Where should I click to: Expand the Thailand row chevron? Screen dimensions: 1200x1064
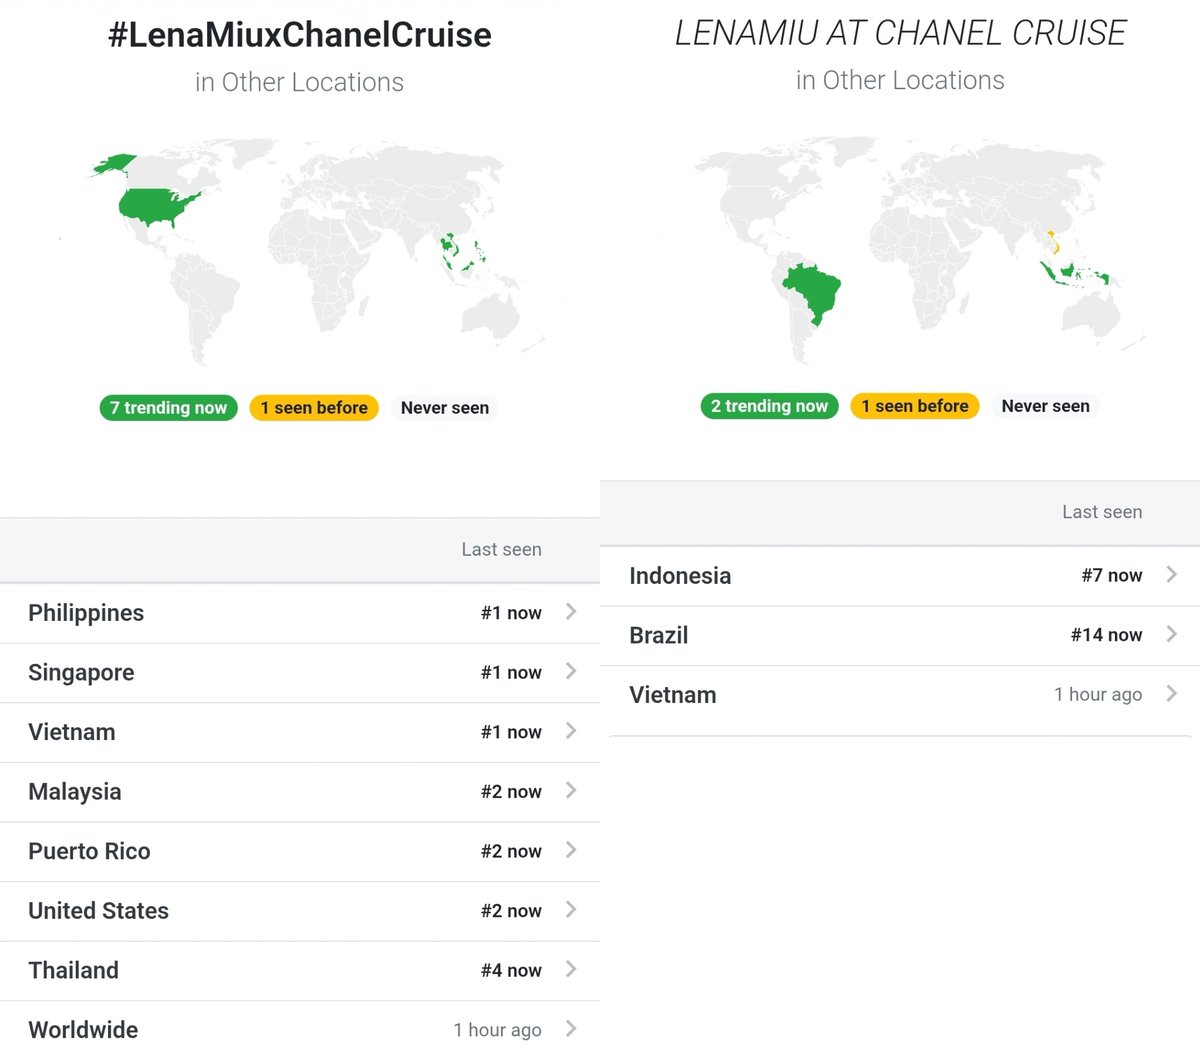[571, 969]
